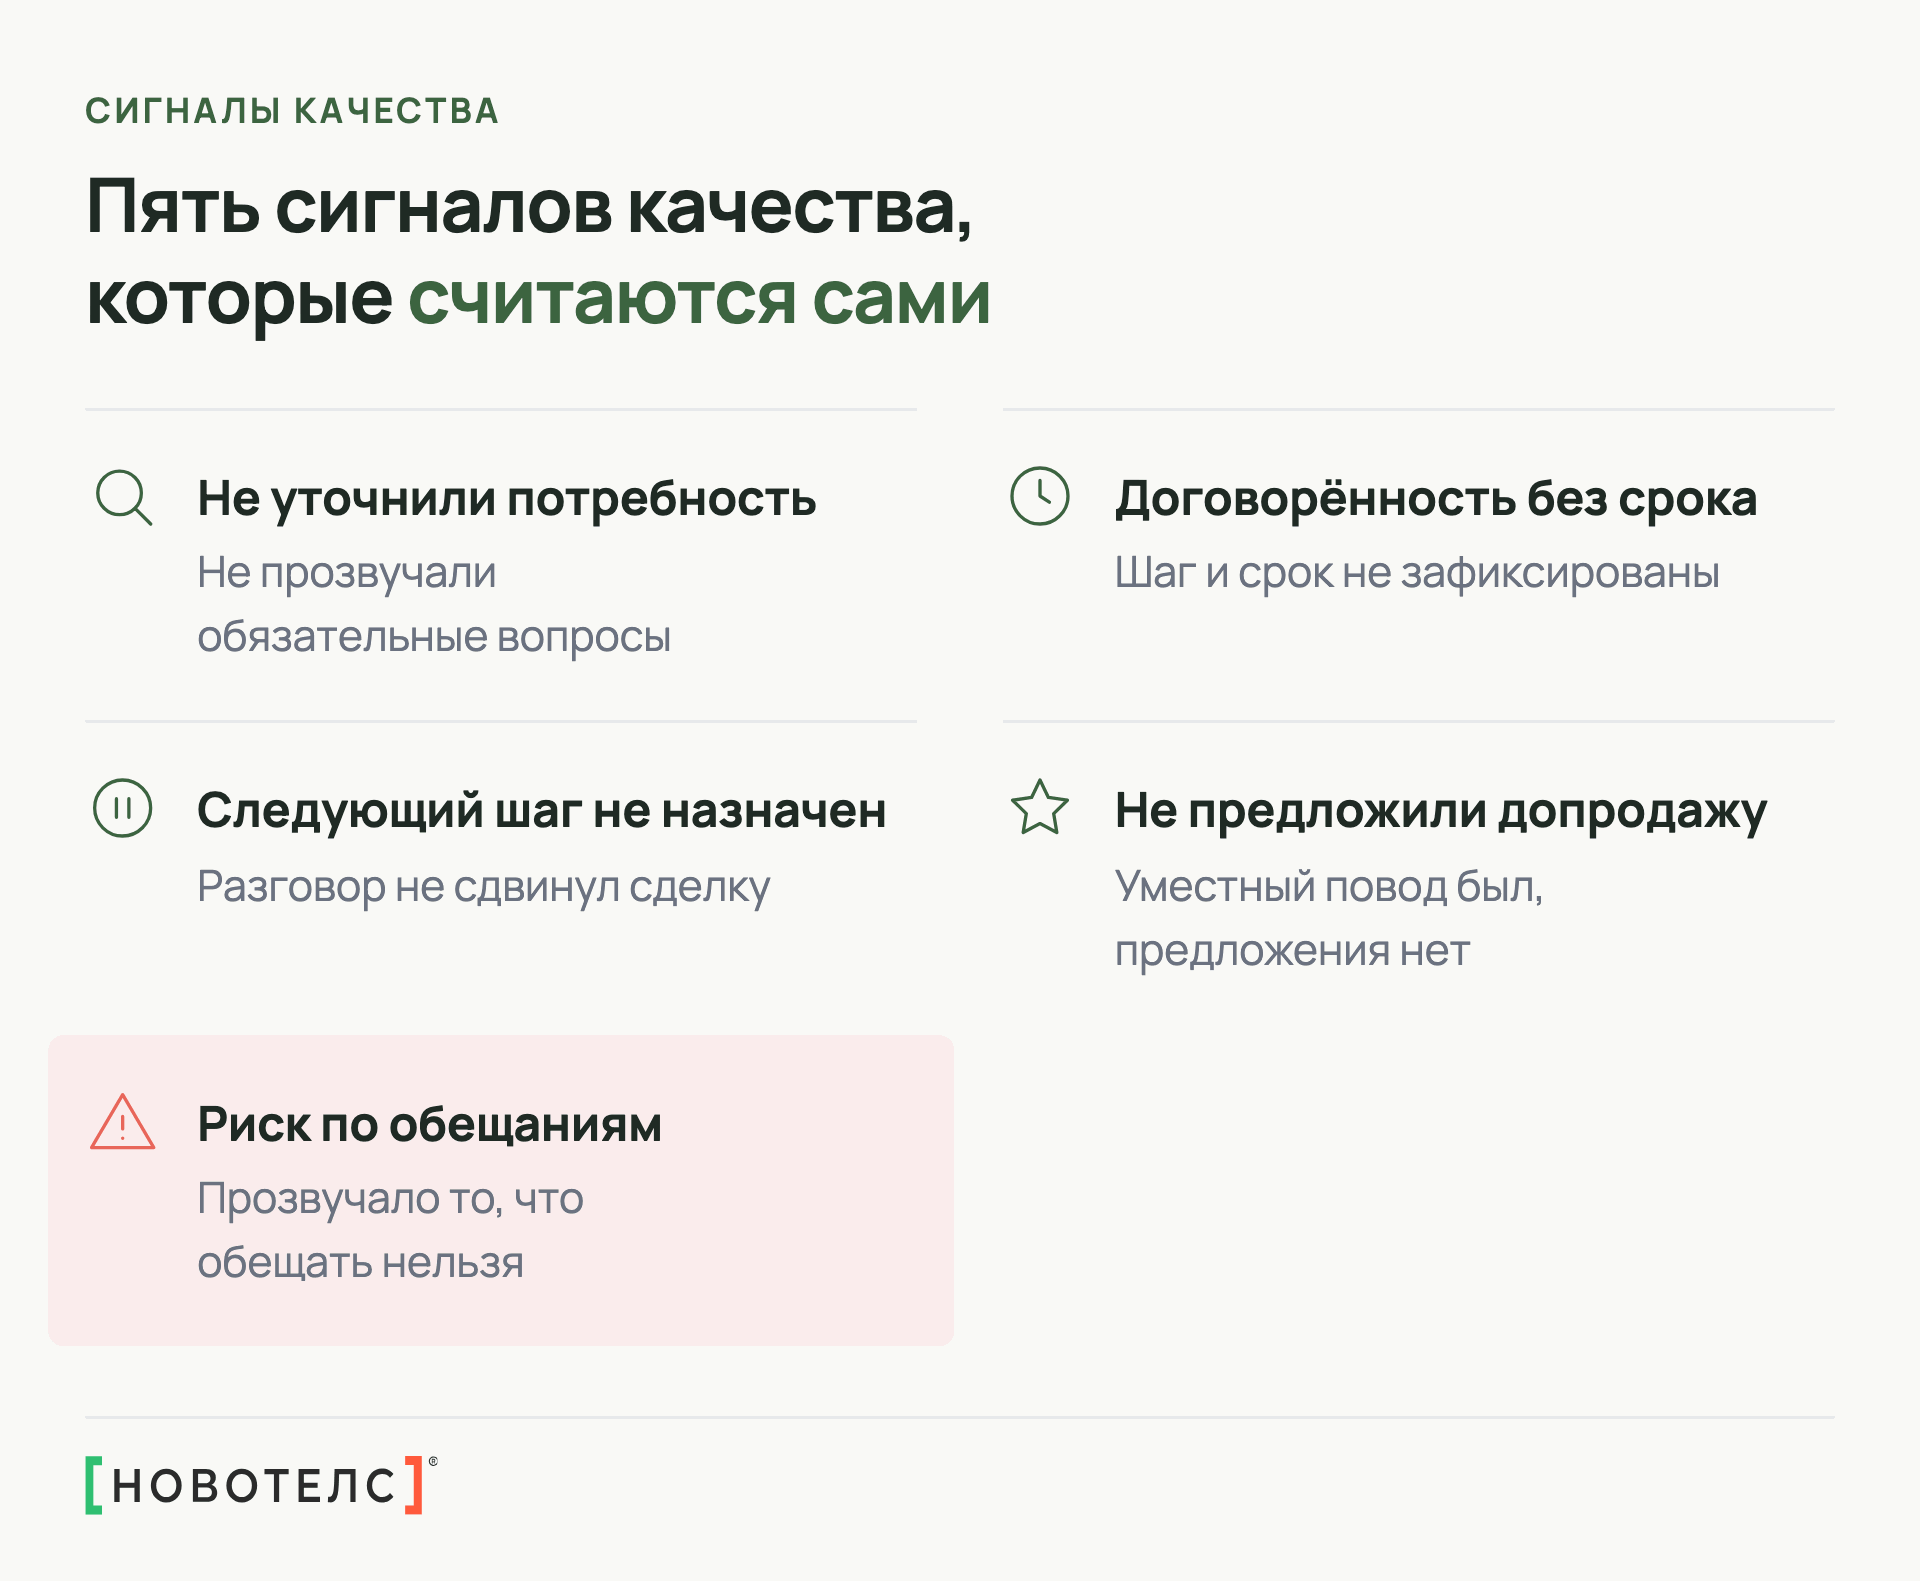Click the text Прозвучало то, что обещать нельзя
This screenshot has height=1581, width=1920.
[x=390, y=1230]
